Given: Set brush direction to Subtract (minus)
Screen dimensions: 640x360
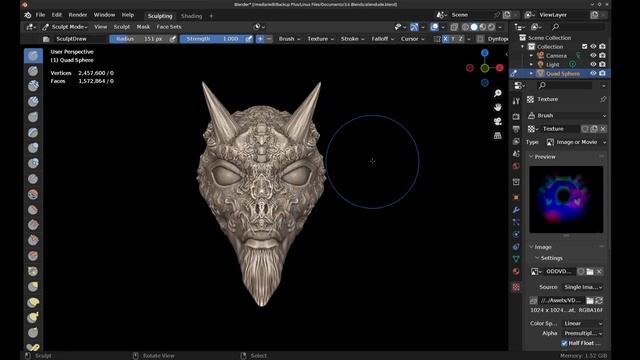Looking at the screenshot, I should coord(269,39).
